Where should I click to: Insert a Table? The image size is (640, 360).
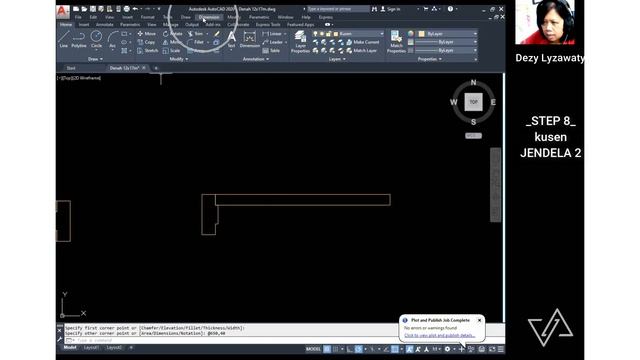(271, 51)
